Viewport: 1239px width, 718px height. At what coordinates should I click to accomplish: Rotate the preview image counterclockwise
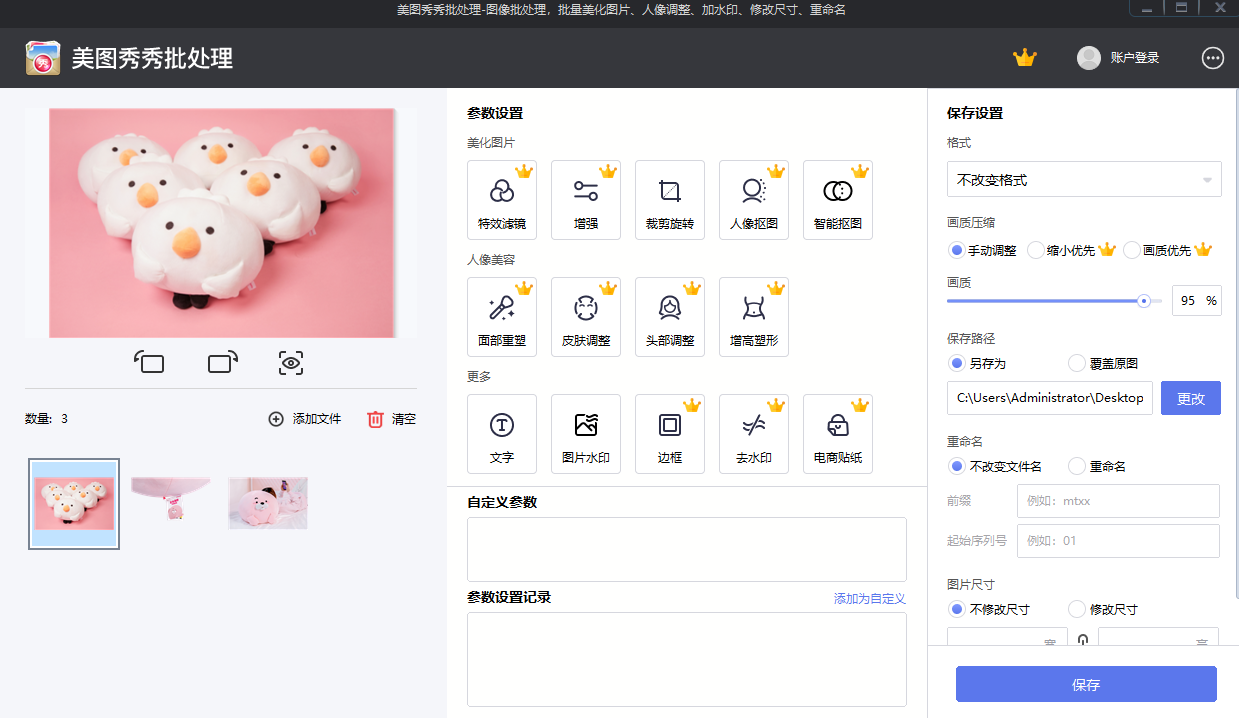pos(150,362)
